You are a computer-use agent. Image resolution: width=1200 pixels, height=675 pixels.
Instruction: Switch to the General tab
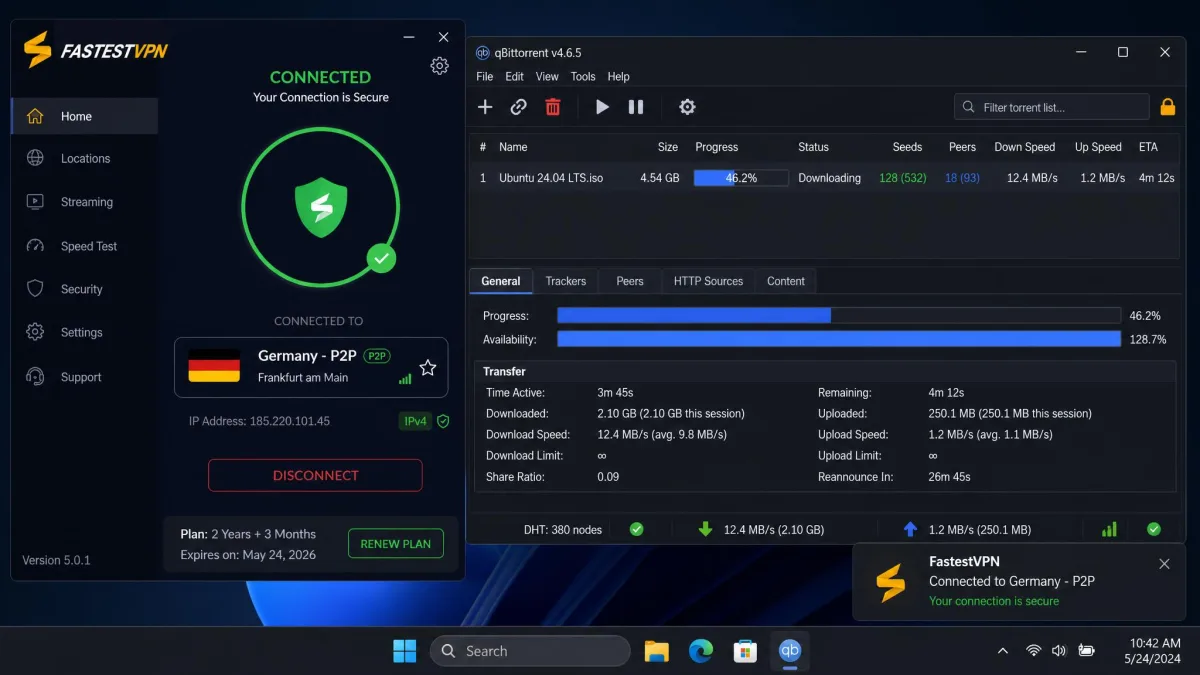(500, 281)
